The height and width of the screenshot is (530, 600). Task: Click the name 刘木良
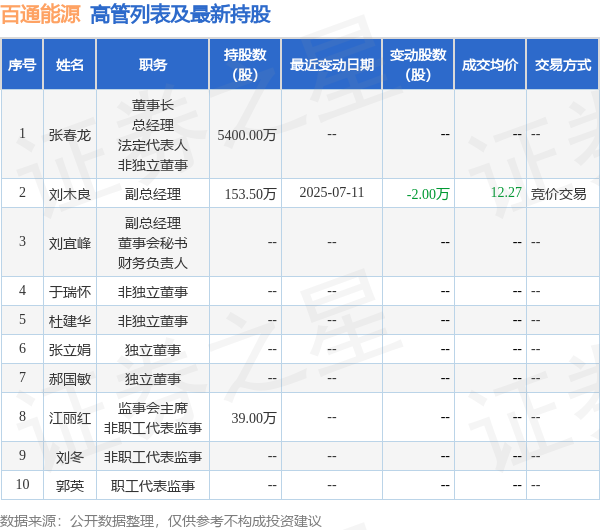[70, 194]
